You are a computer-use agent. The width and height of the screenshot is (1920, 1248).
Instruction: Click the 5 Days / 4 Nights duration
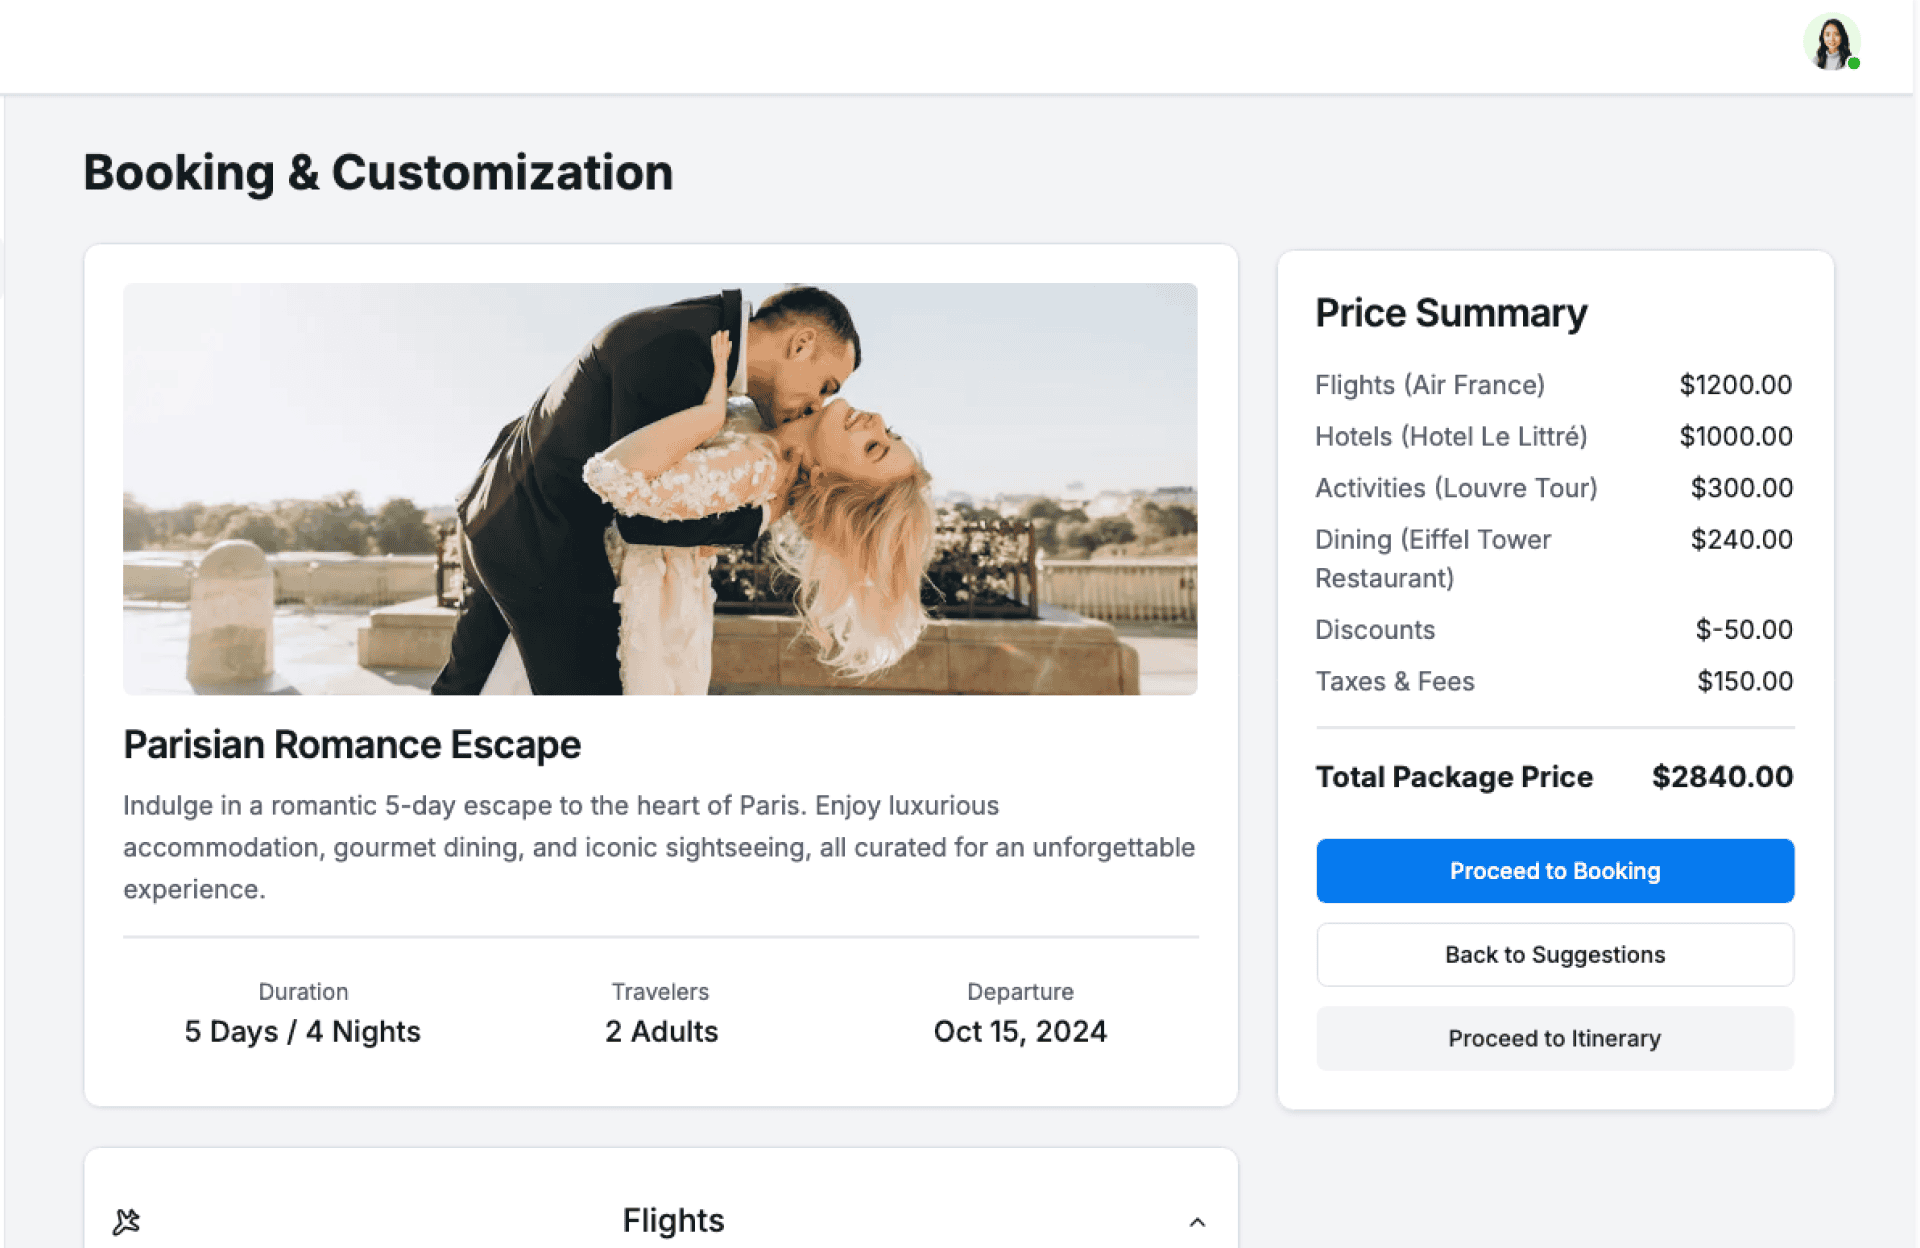[302, 1031]
